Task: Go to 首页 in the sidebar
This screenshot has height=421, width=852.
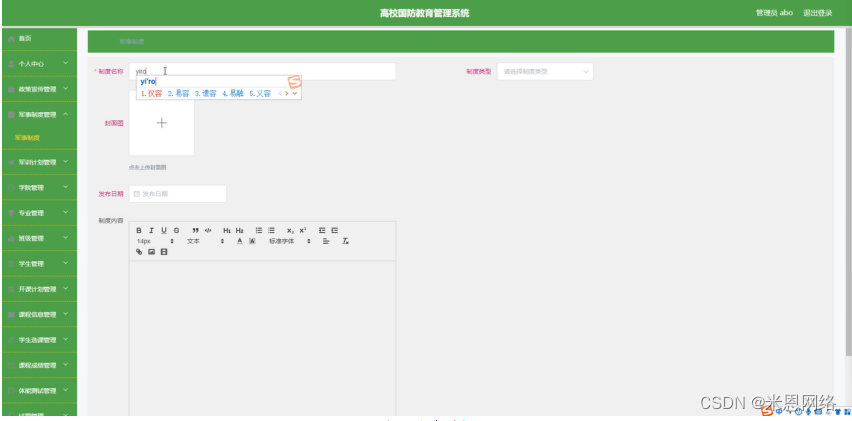Action: pos(39,39)
